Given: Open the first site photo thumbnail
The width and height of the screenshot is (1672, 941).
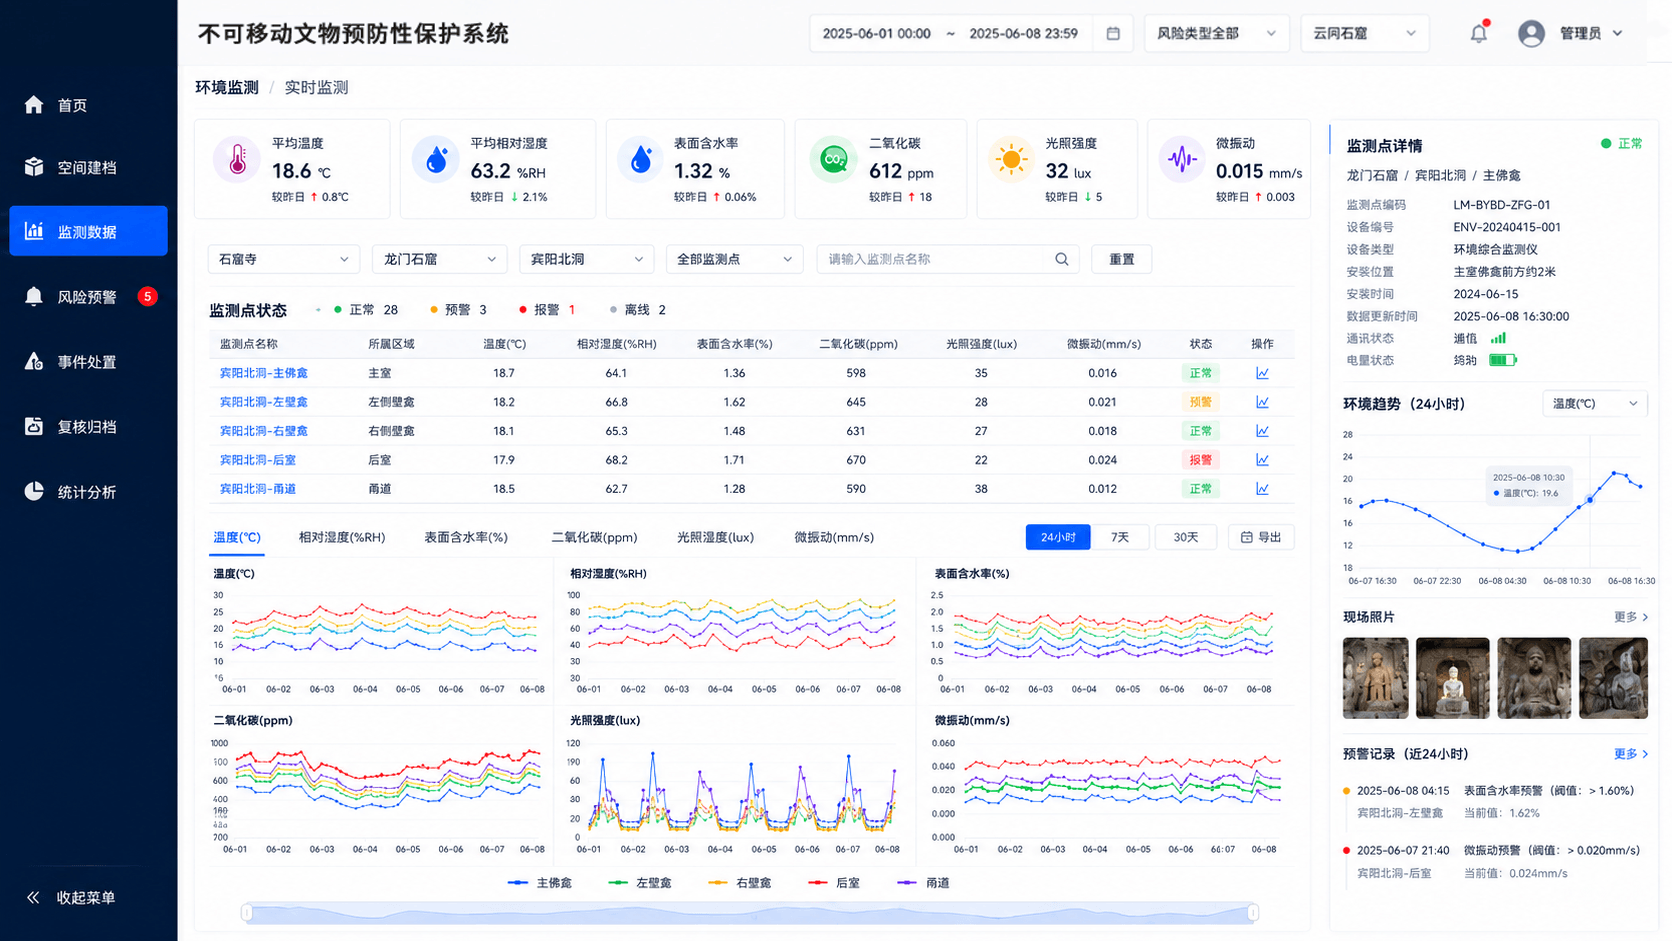Looking at the screenshot, I should pyautogui.click(x=1375, y=678).
